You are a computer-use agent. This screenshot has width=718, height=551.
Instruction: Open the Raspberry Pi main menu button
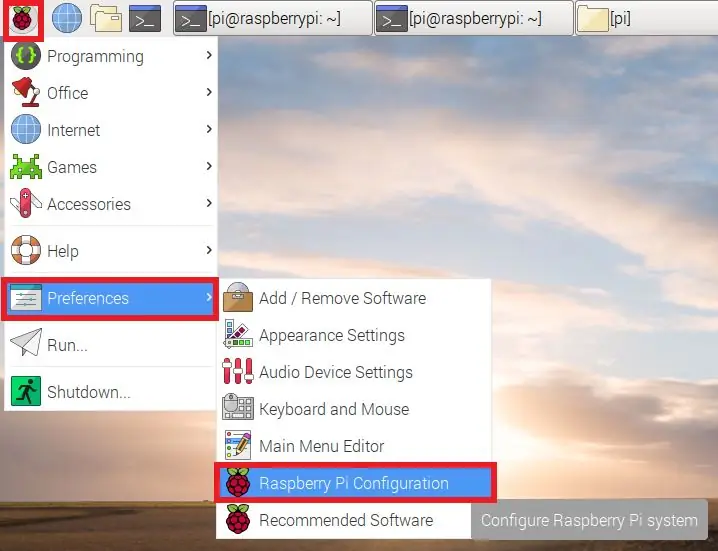pos(22,19)
